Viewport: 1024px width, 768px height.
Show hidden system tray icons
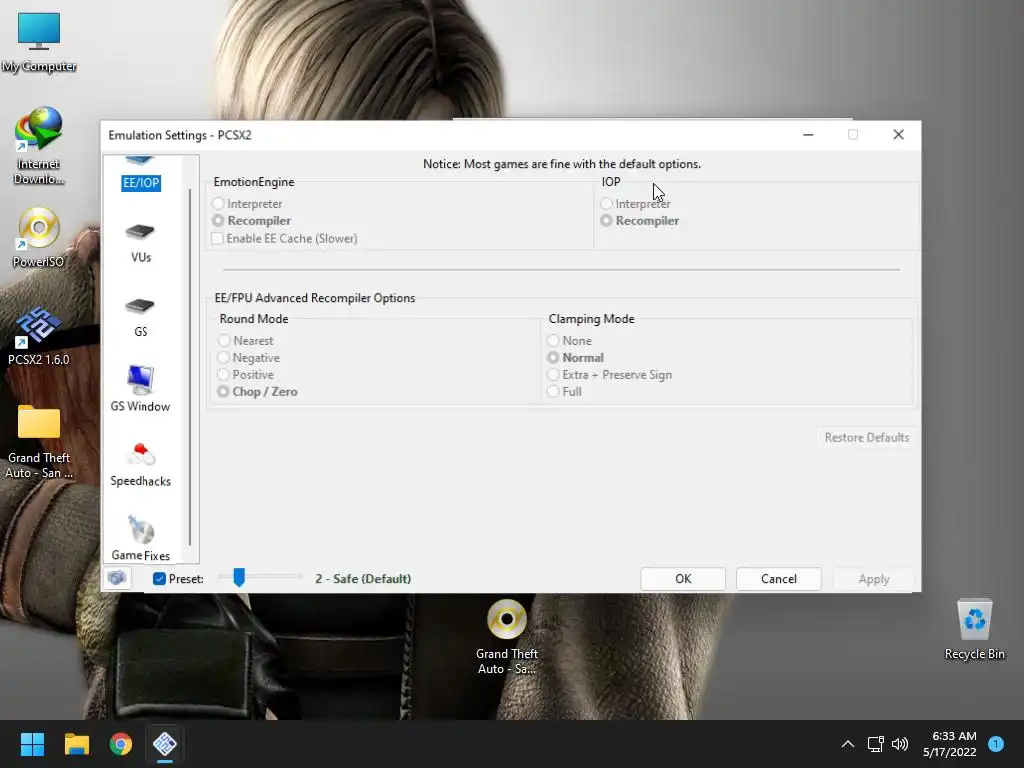[x=848, y=744]
